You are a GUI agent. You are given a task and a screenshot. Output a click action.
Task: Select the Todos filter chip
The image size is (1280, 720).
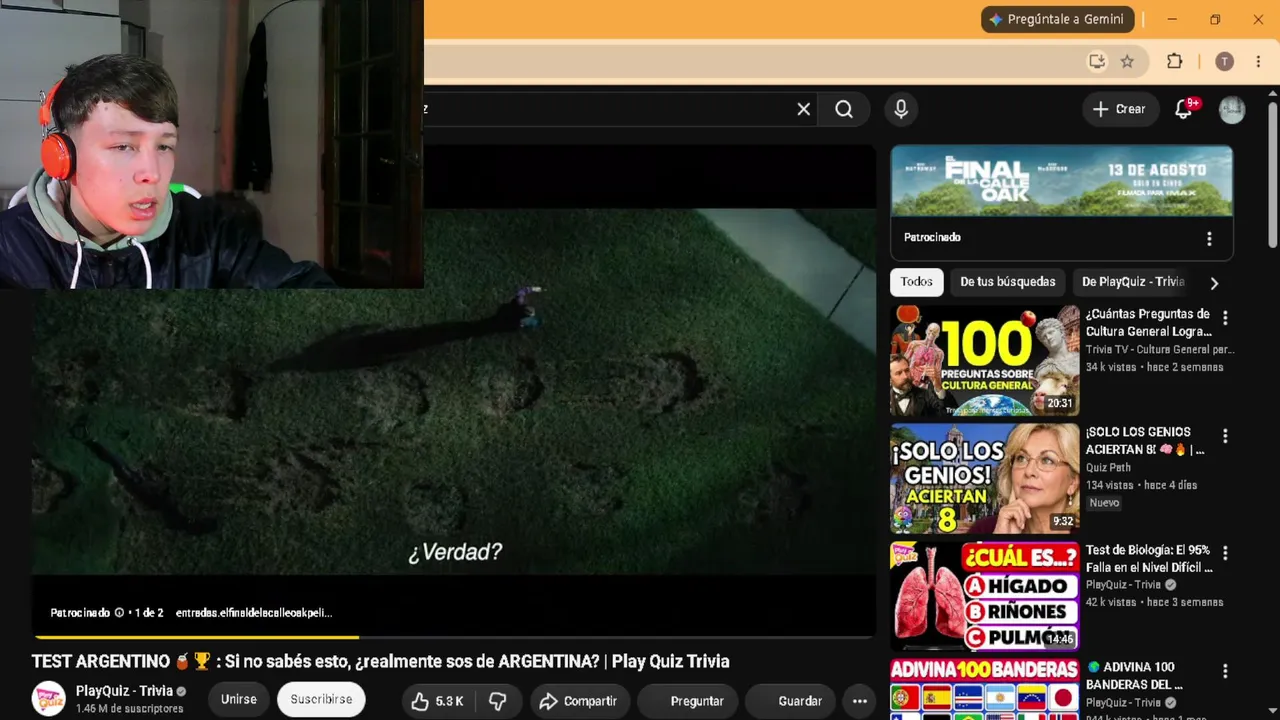(916, 282)
